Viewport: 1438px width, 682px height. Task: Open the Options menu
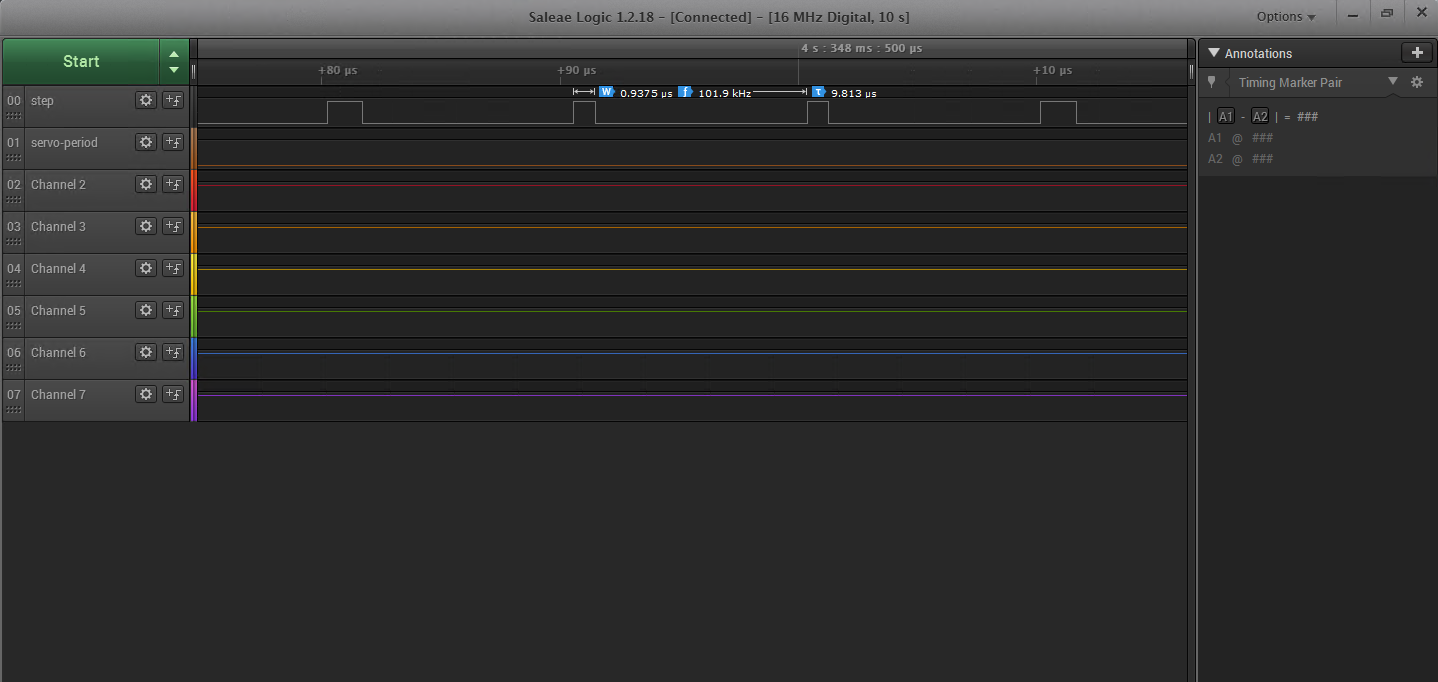tap(1286, 16)
